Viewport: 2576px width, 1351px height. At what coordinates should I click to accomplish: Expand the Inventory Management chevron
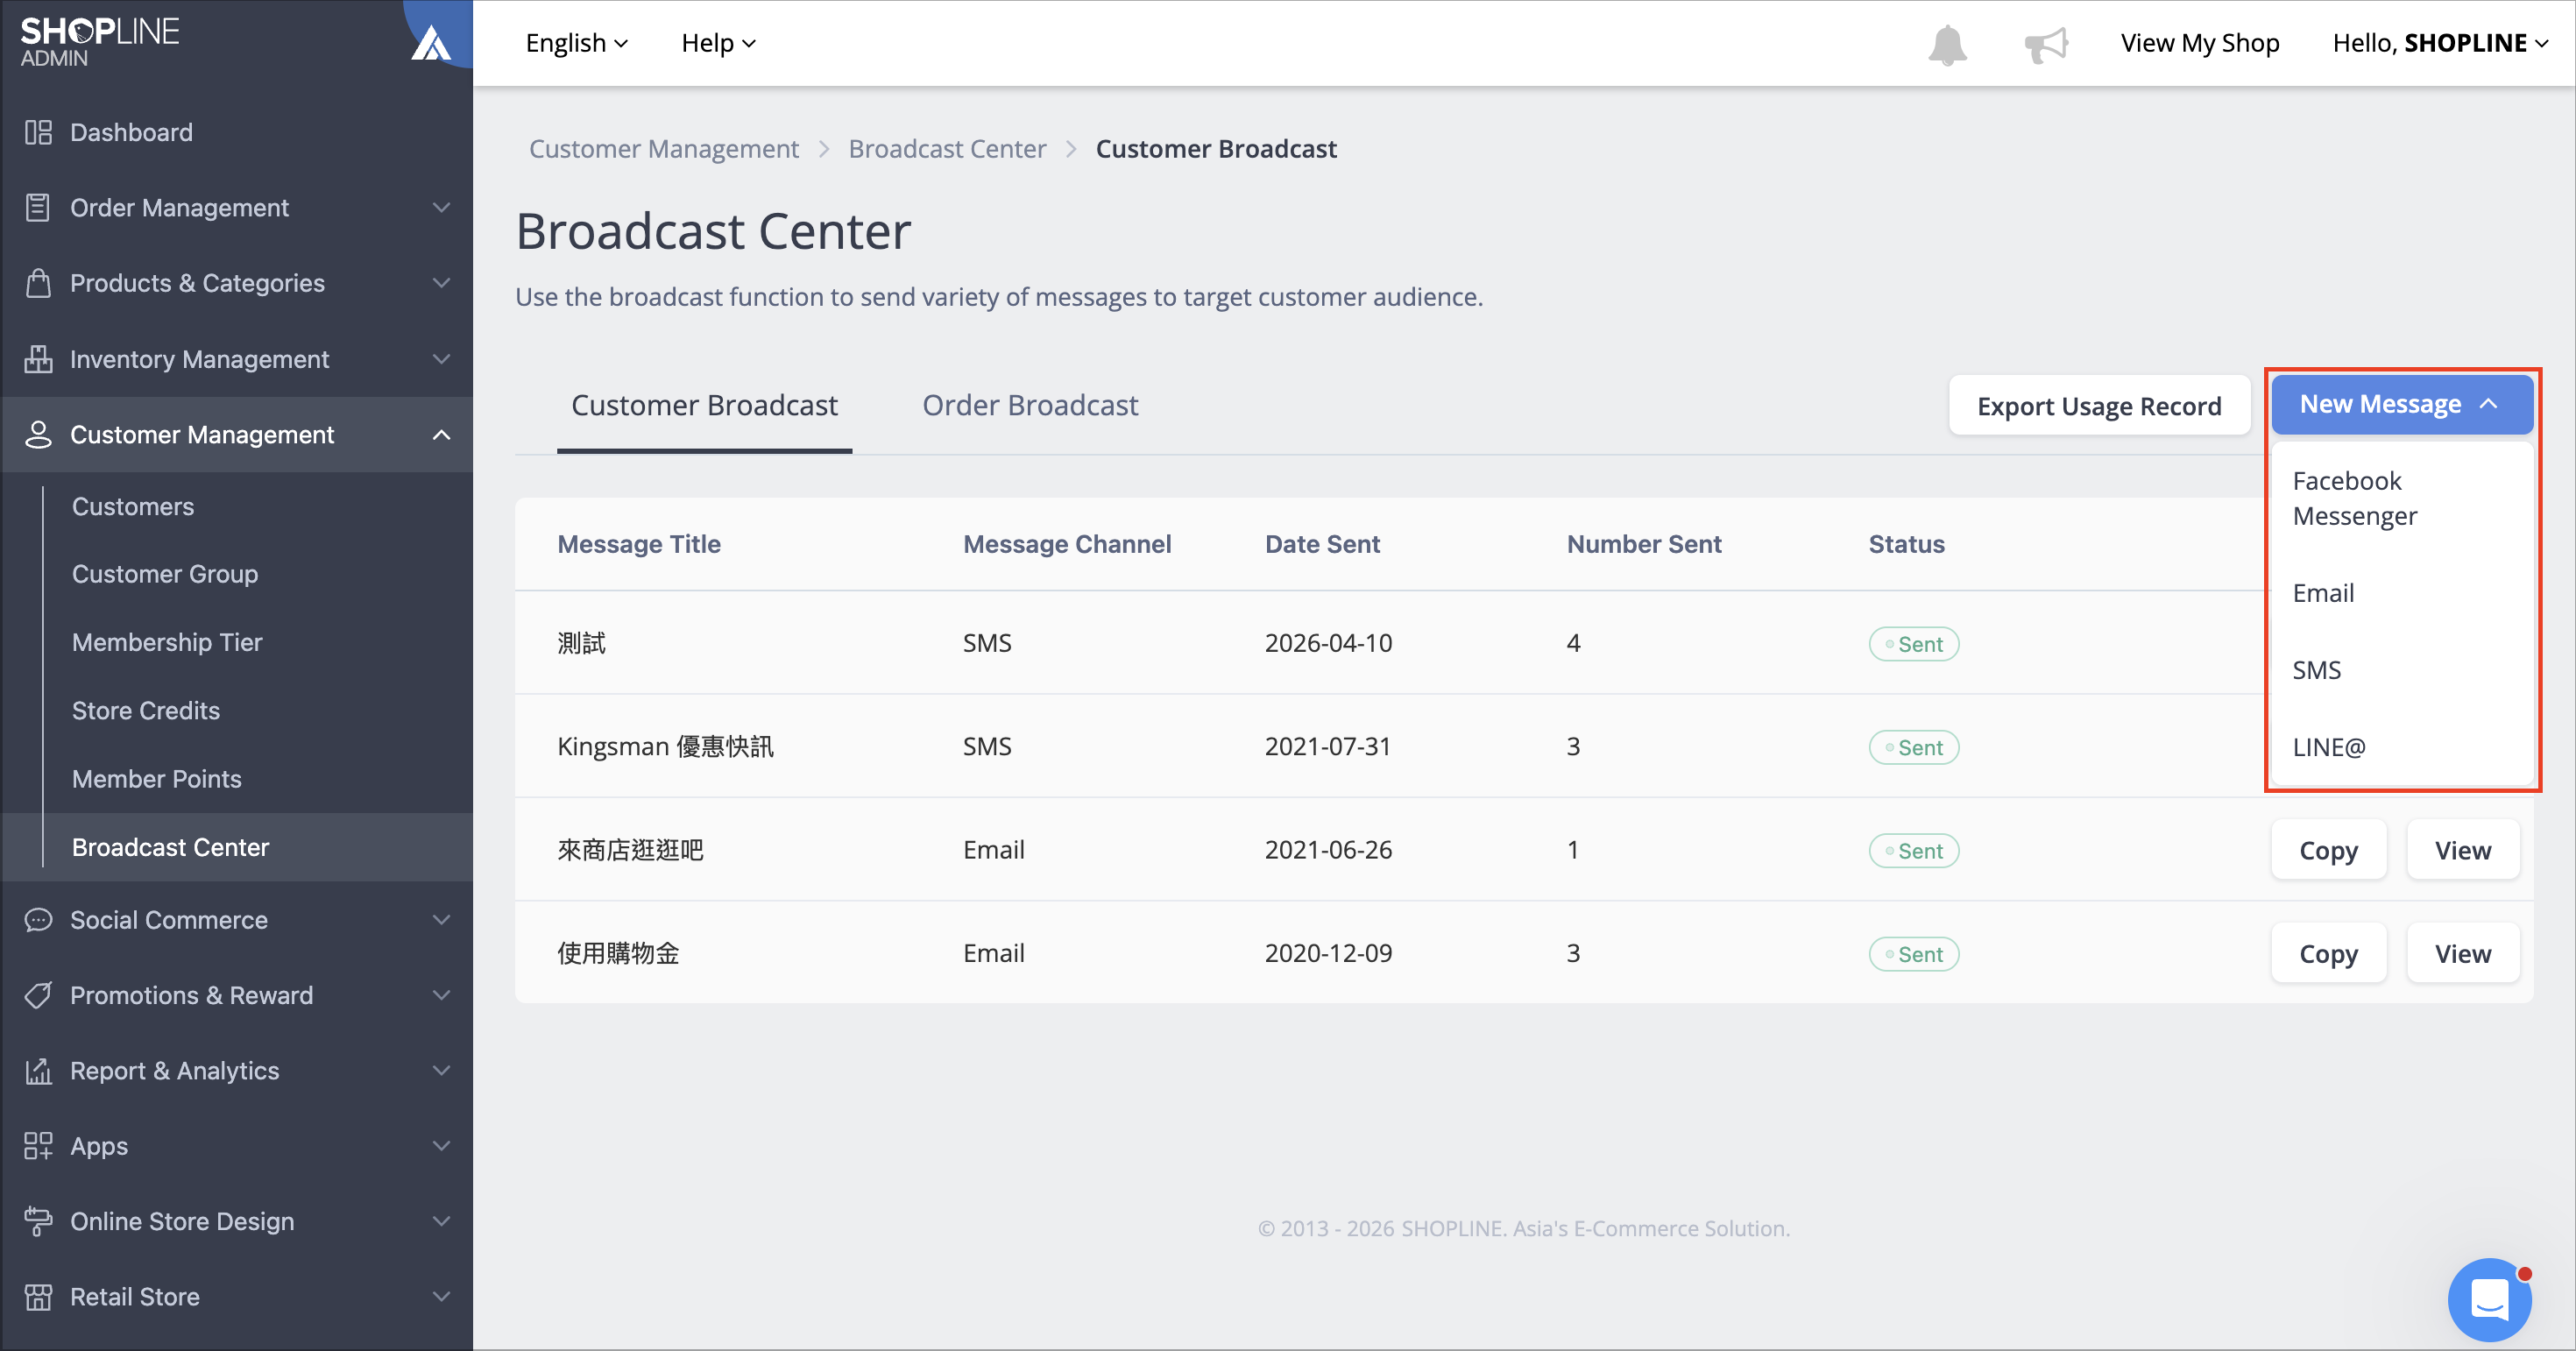click(441, 359)
